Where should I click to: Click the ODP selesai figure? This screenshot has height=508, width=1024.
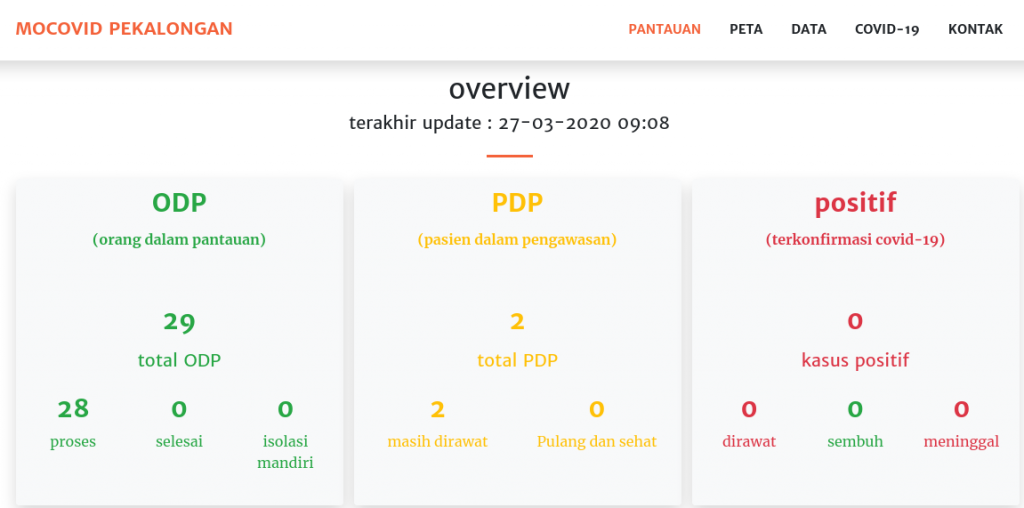click(x=179, y=408)
